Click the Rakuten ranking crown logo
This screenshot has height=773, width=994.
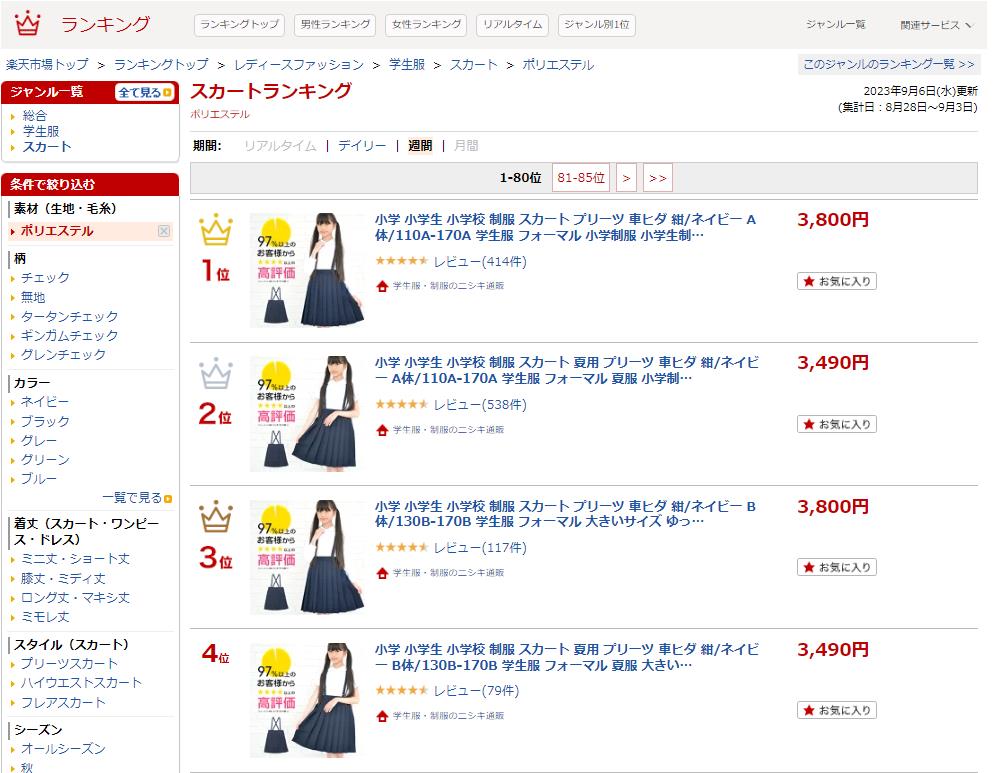click(x=28, y=24)
